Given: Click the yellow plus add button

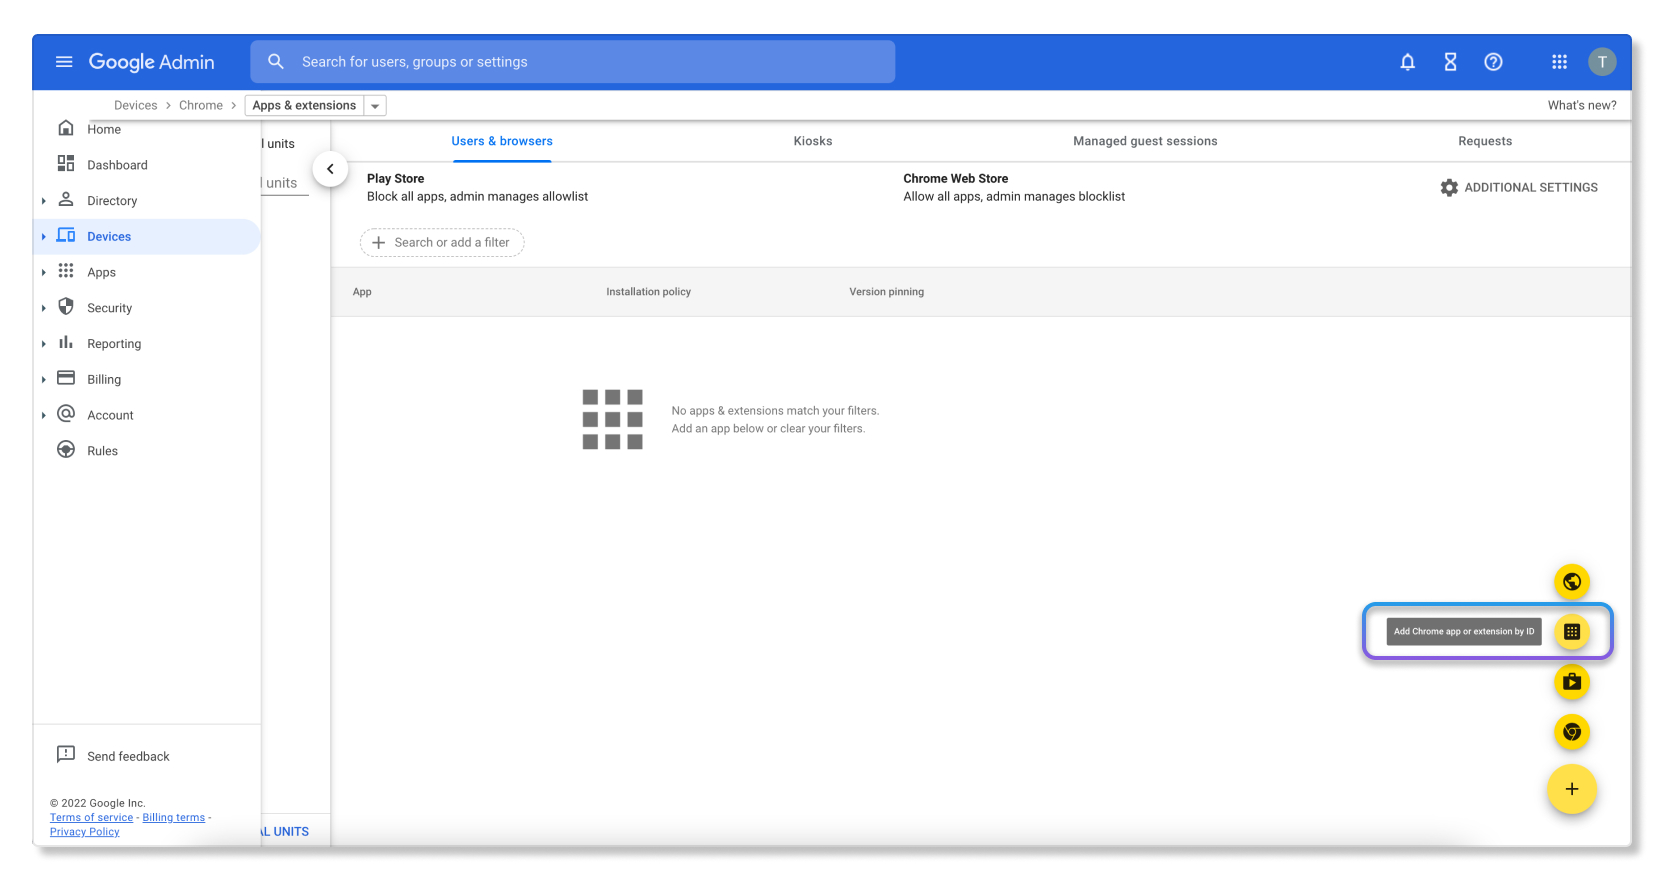Looking at the screenshot, I should (x=1572, y=789).
